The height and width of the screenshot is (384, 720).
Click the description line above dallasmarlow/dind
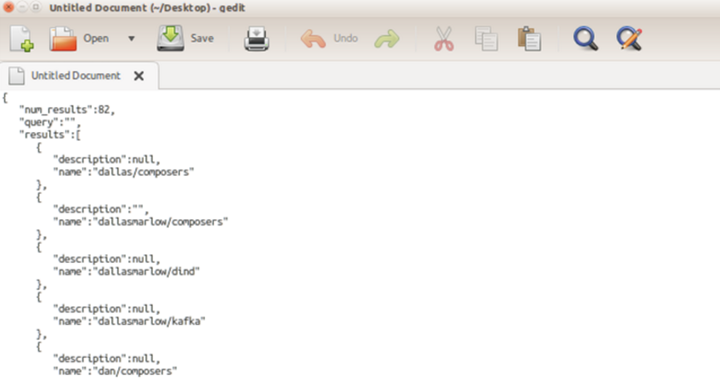point(107,259)
